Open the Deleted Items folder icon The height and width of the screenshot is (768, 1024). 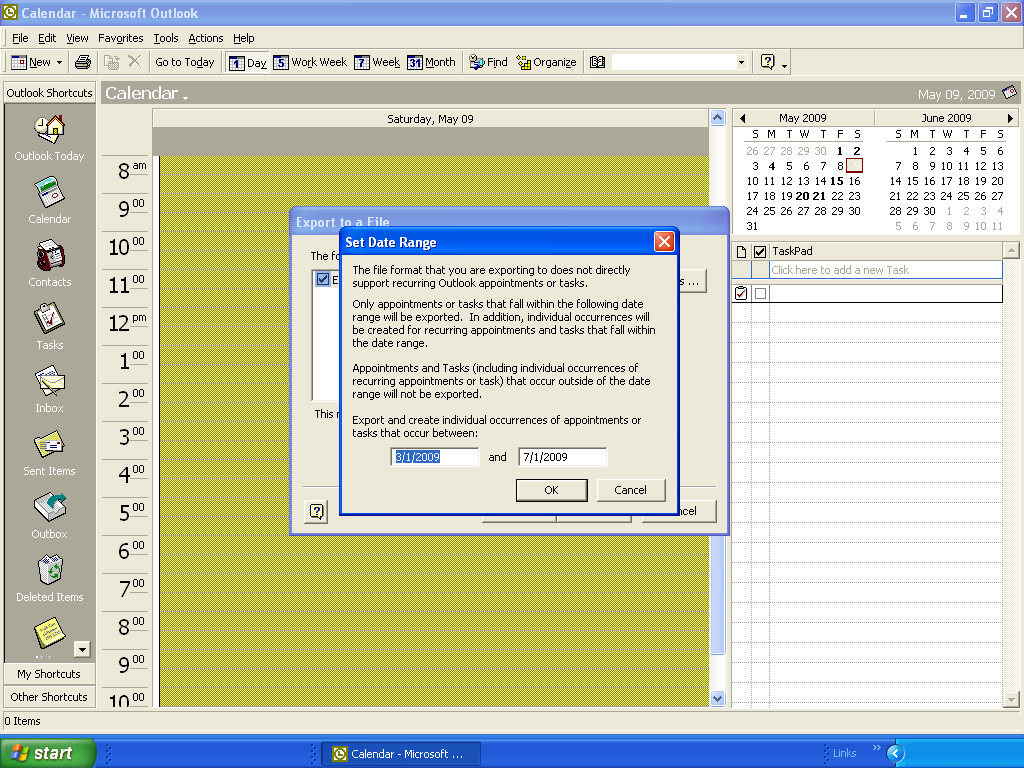(x=49, y=571)
